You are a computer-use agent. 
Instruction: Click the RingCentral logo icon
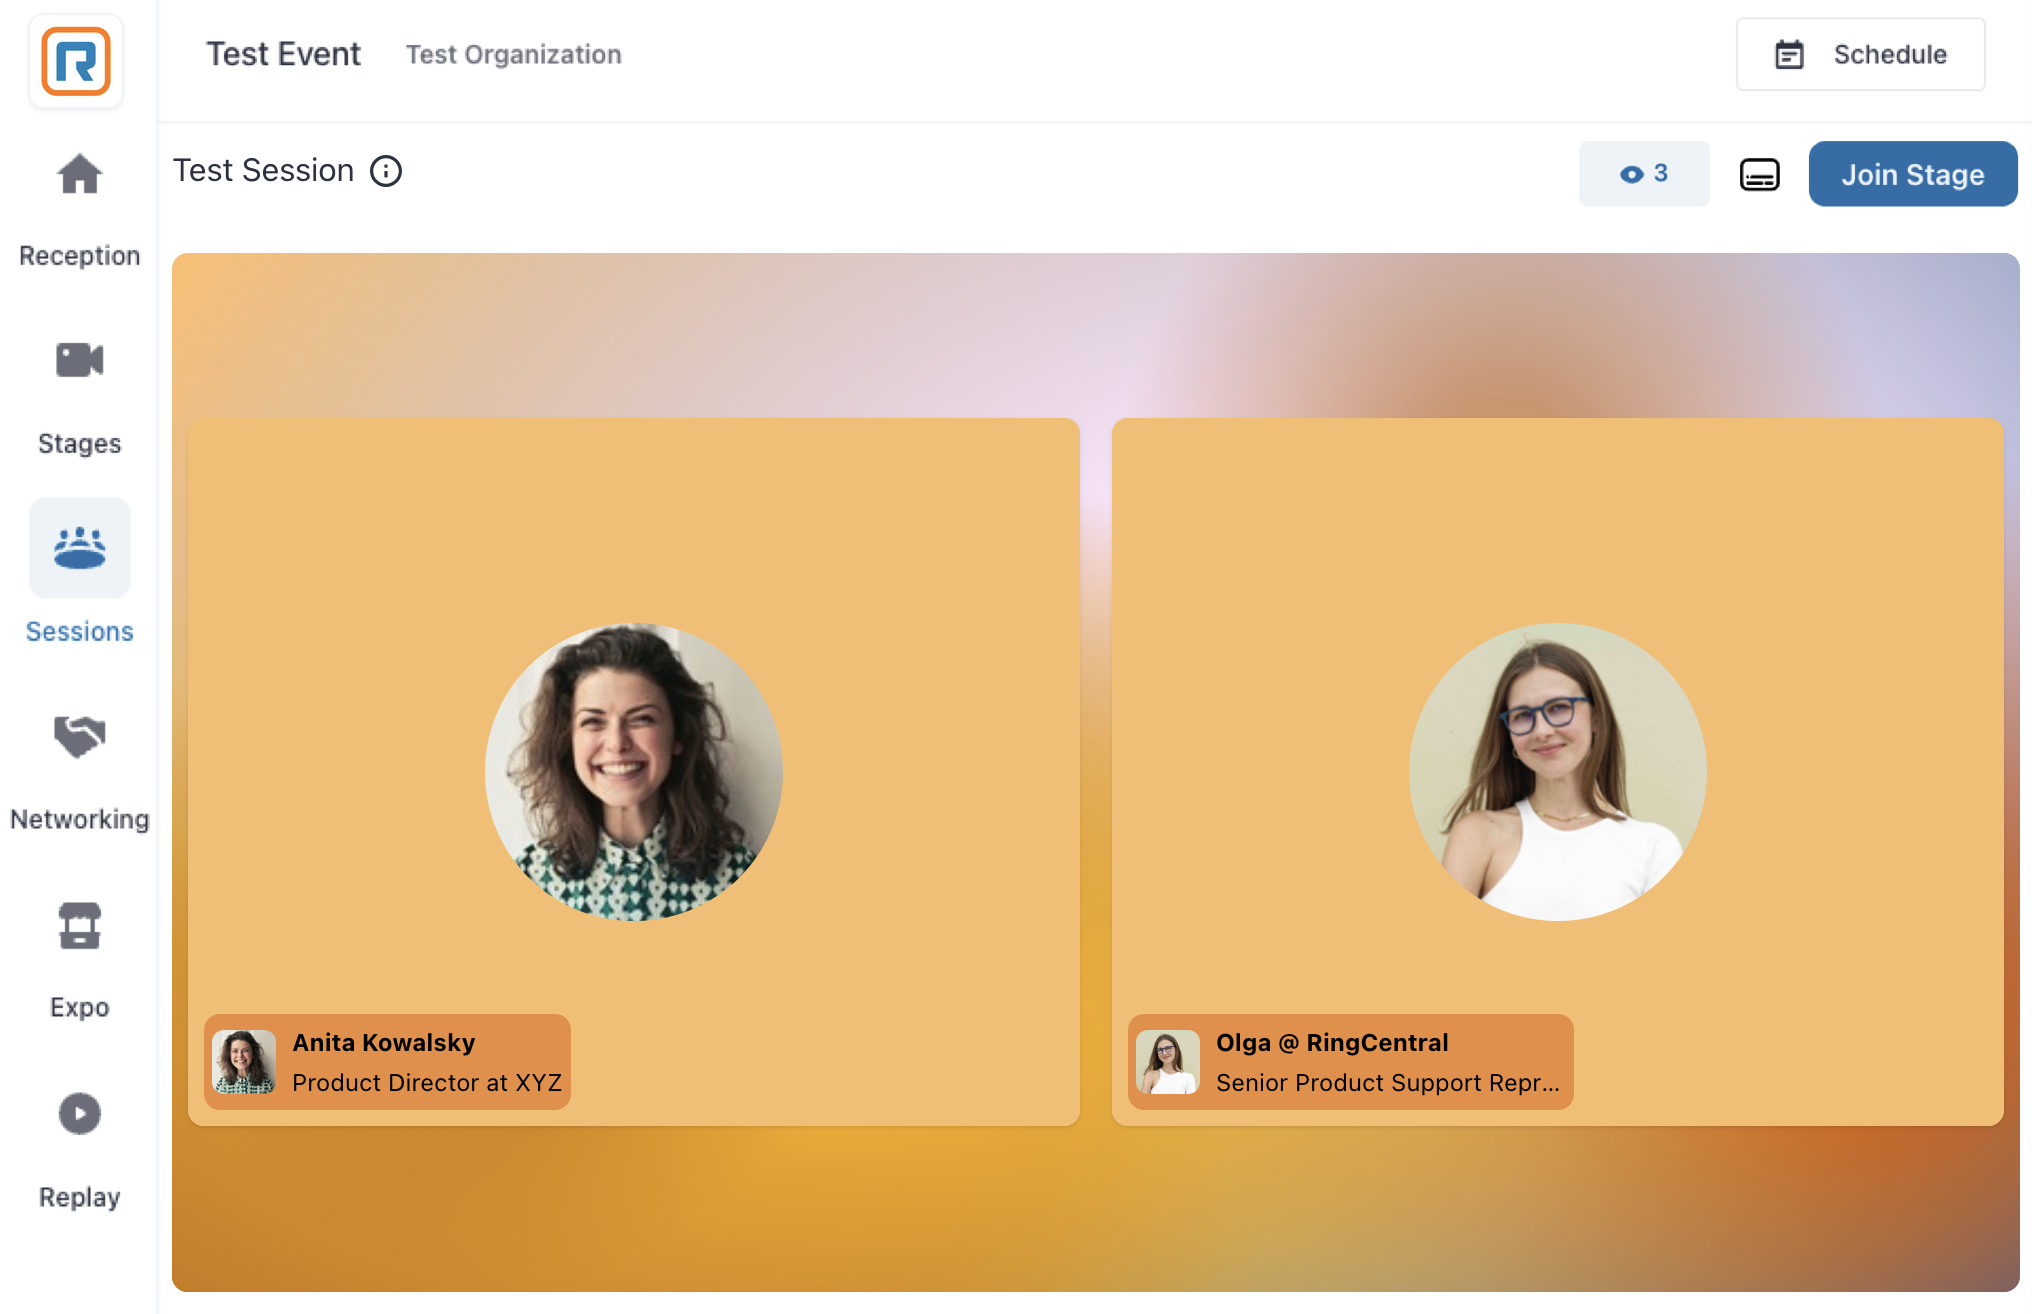pos(76,61)
